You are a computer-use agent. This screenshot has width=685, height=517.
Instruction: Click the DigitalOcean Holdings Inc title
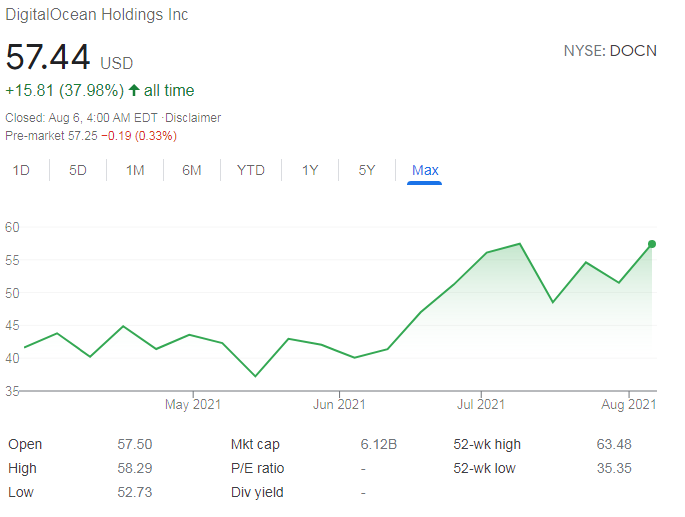(97, 15)
